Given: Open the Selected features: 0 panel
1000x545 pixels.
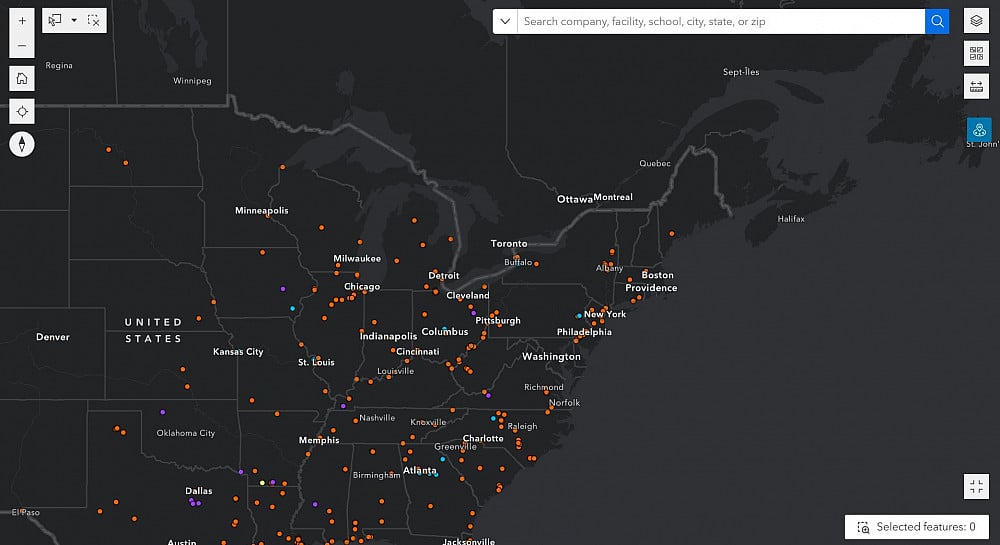Looking at the screenshot, I should tap(917, 527).
